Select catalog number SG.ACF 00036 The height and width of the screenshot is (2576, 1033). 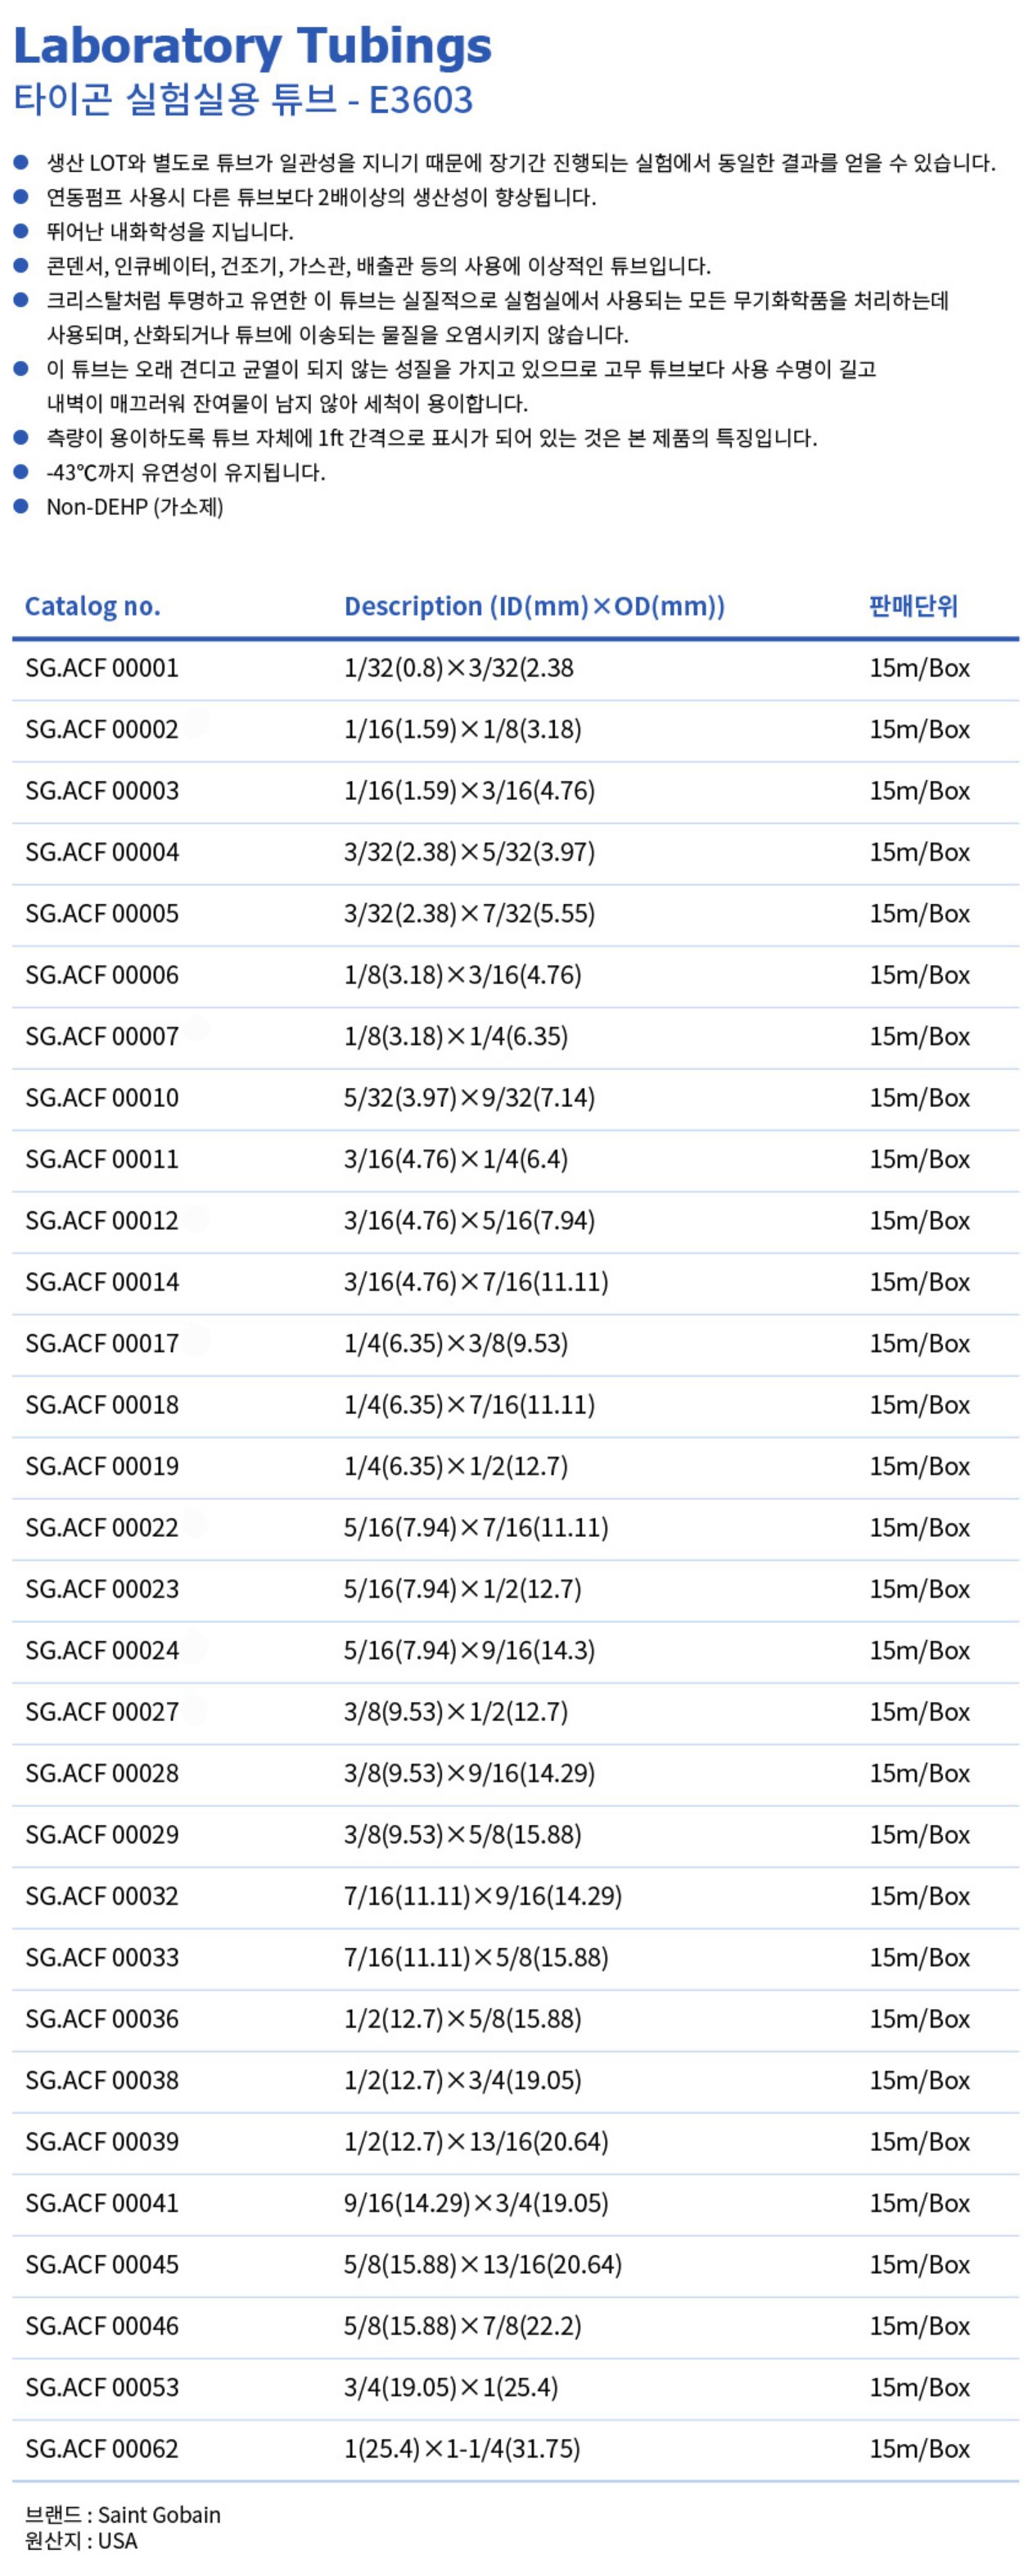(102, 2018)
